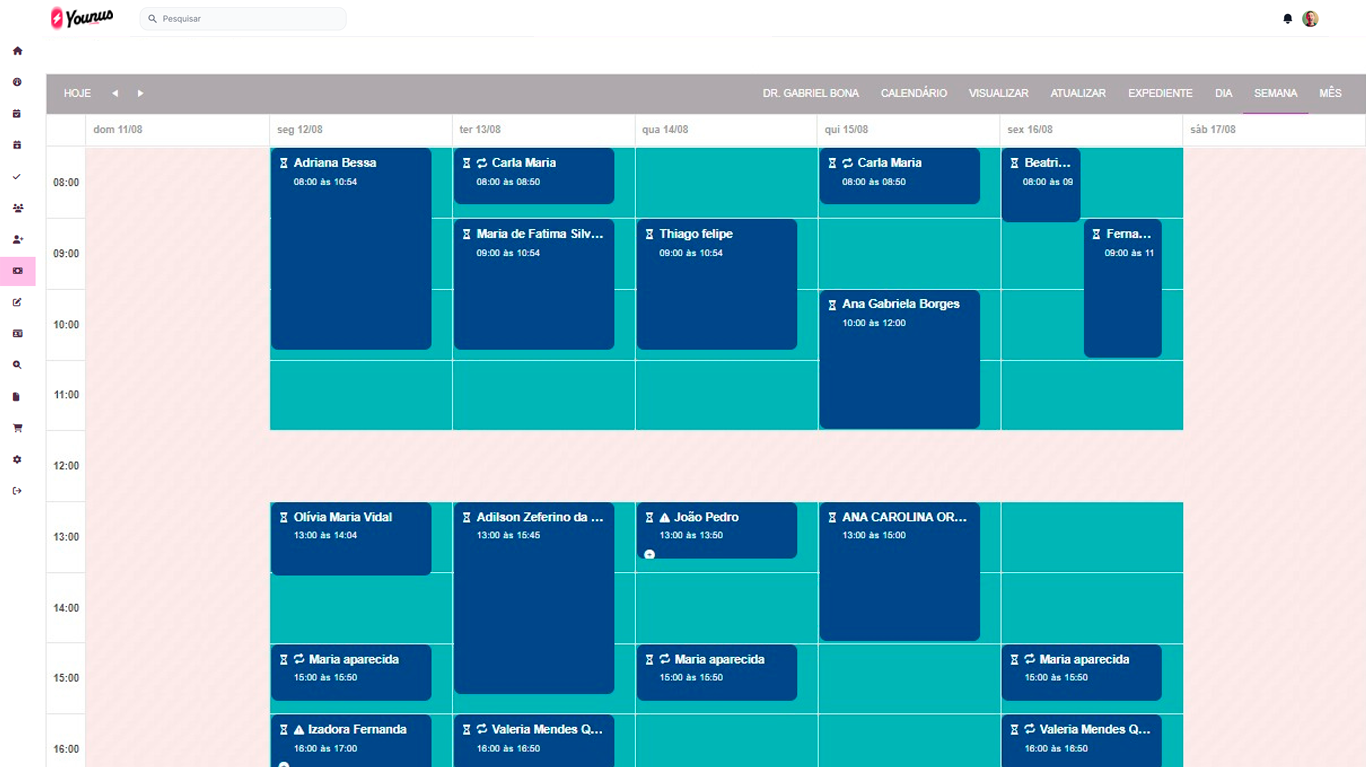Open the shopping cart icon in sidebar
This screenshot has width=1366, height=768.
coord(17,428)
